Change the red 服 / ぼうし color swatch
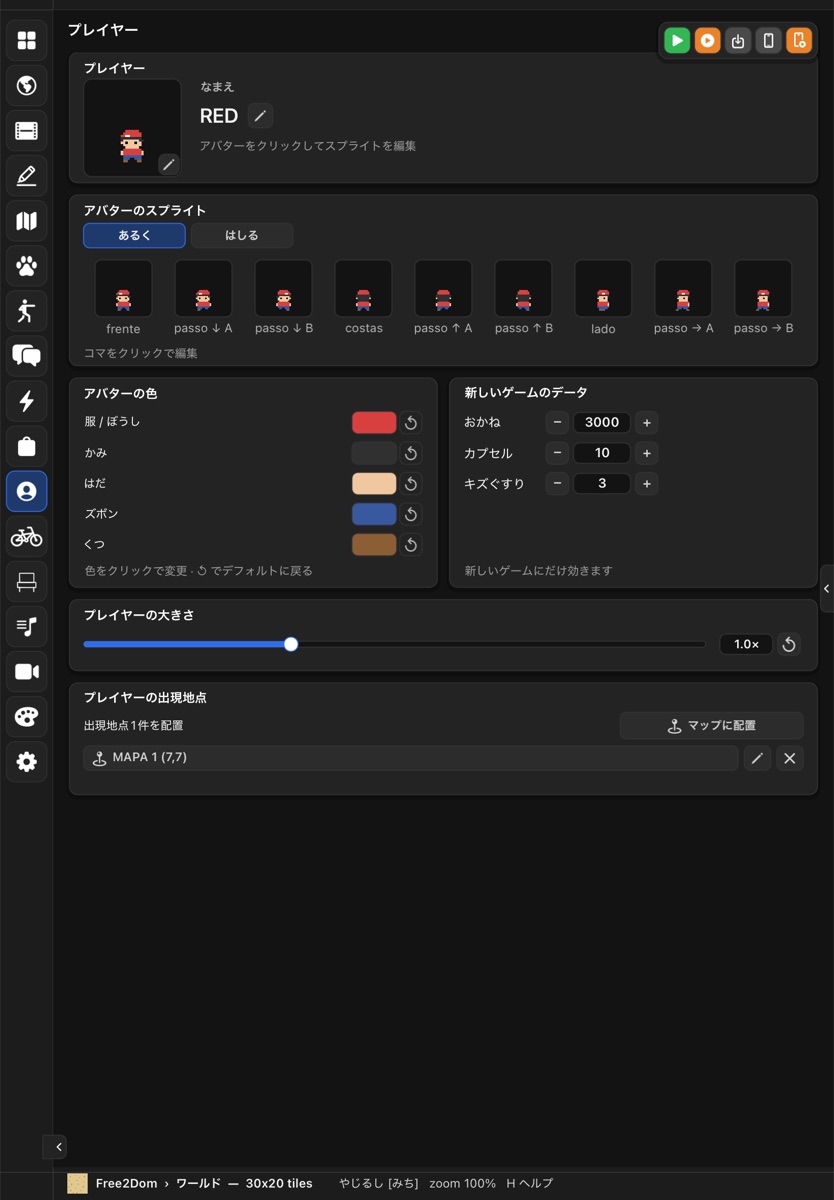 click(374, 423)
